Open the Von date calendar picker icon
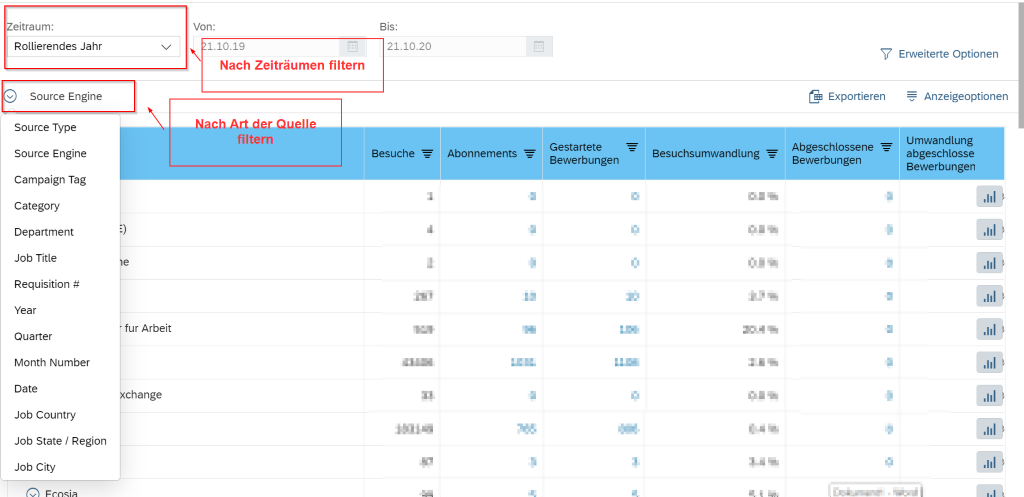 click(x=352, y=46)
